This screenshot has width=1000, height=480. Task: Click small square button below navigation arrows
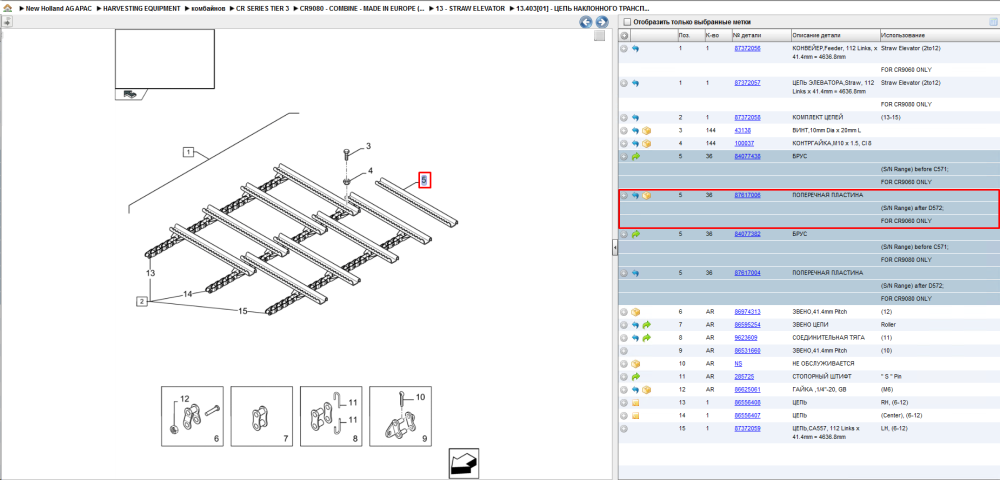point(599,36)
